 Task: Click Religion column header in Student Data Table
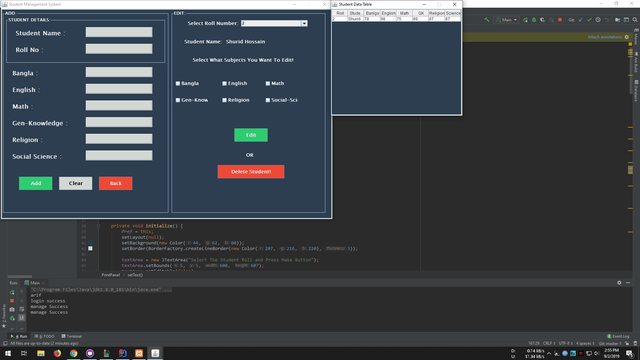tap(436, 13)
